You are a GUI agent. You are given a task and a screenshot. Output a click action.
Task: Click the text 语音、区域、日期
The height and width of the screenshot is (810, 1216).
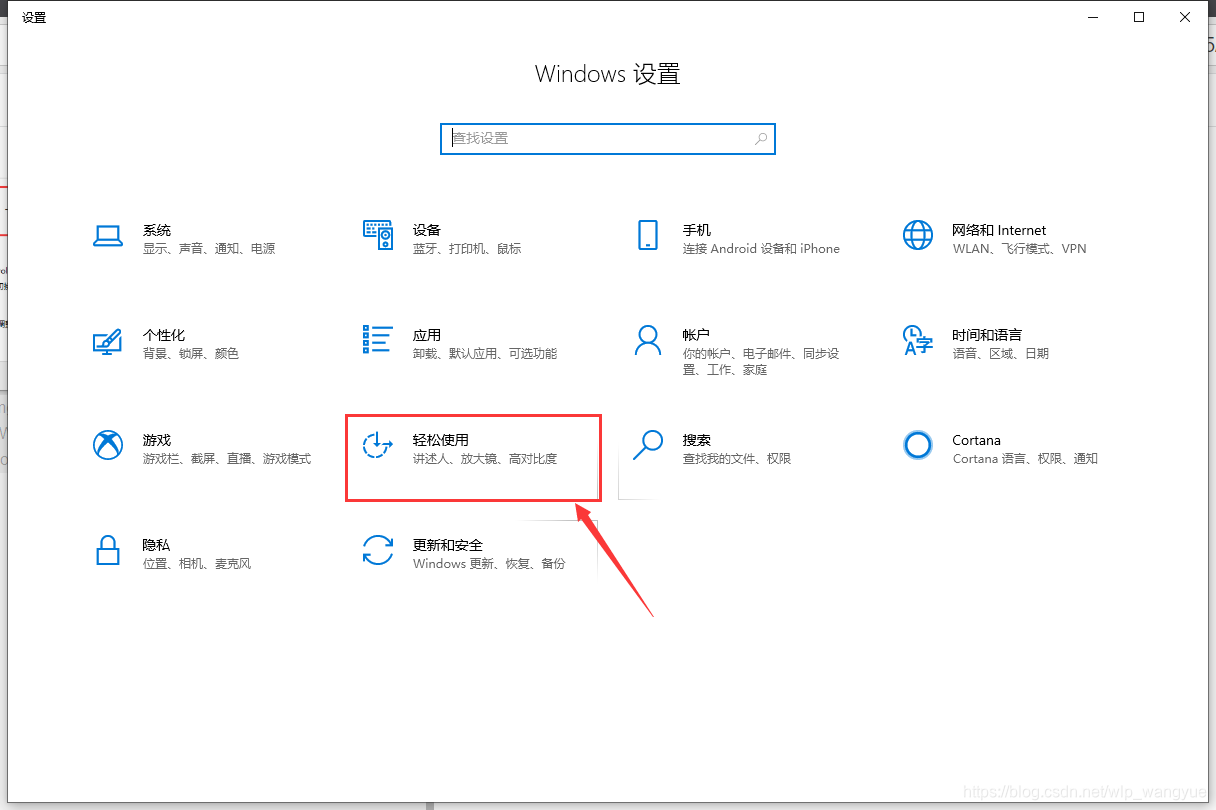click(1000, 354)
